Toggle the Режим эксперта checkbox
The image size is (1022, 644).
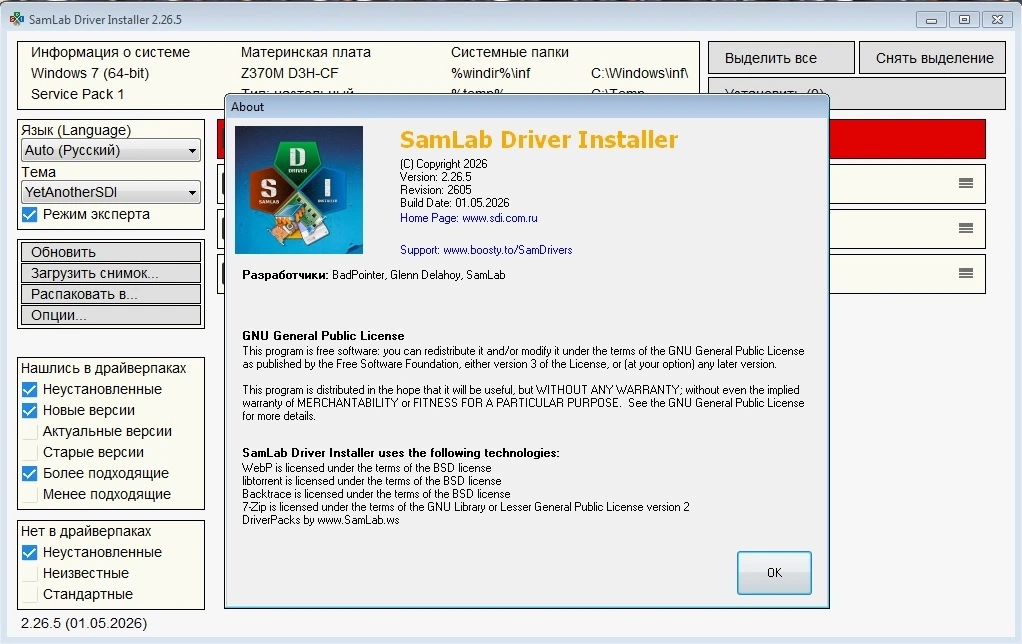(x=29, y=214)
